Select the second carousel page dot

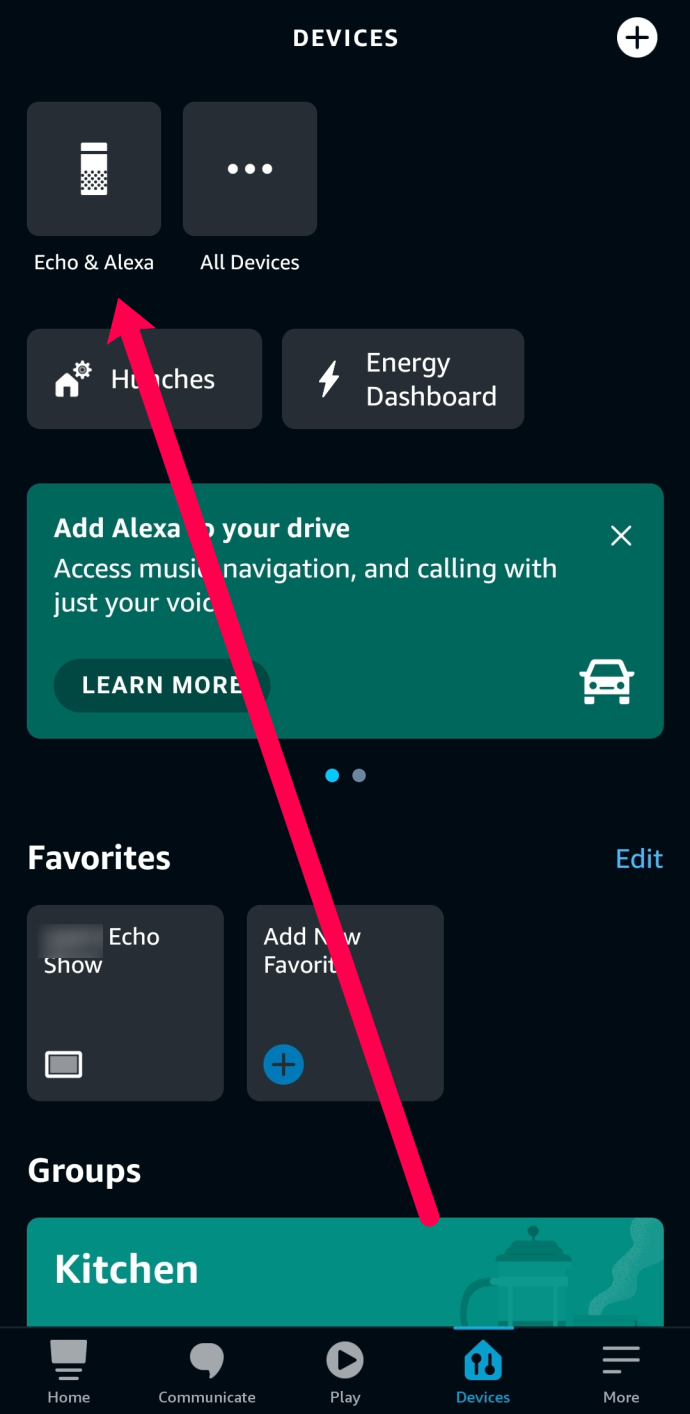359,775
